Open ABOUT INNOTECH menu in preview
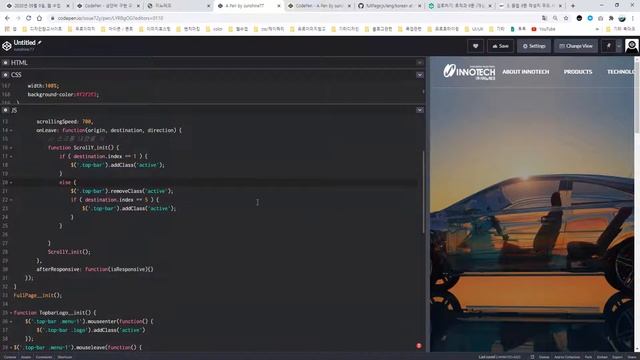 (x=526, y=72)
